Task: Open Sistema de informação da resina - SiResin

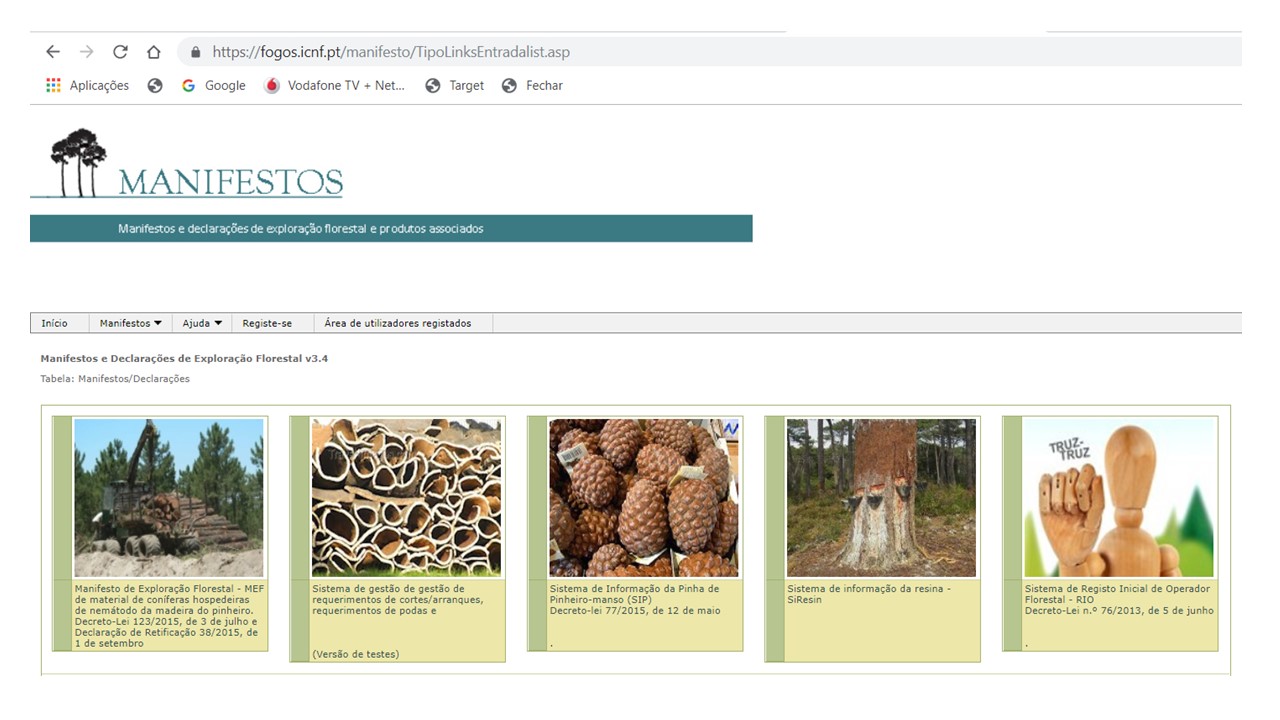Action: click(869, 594)
